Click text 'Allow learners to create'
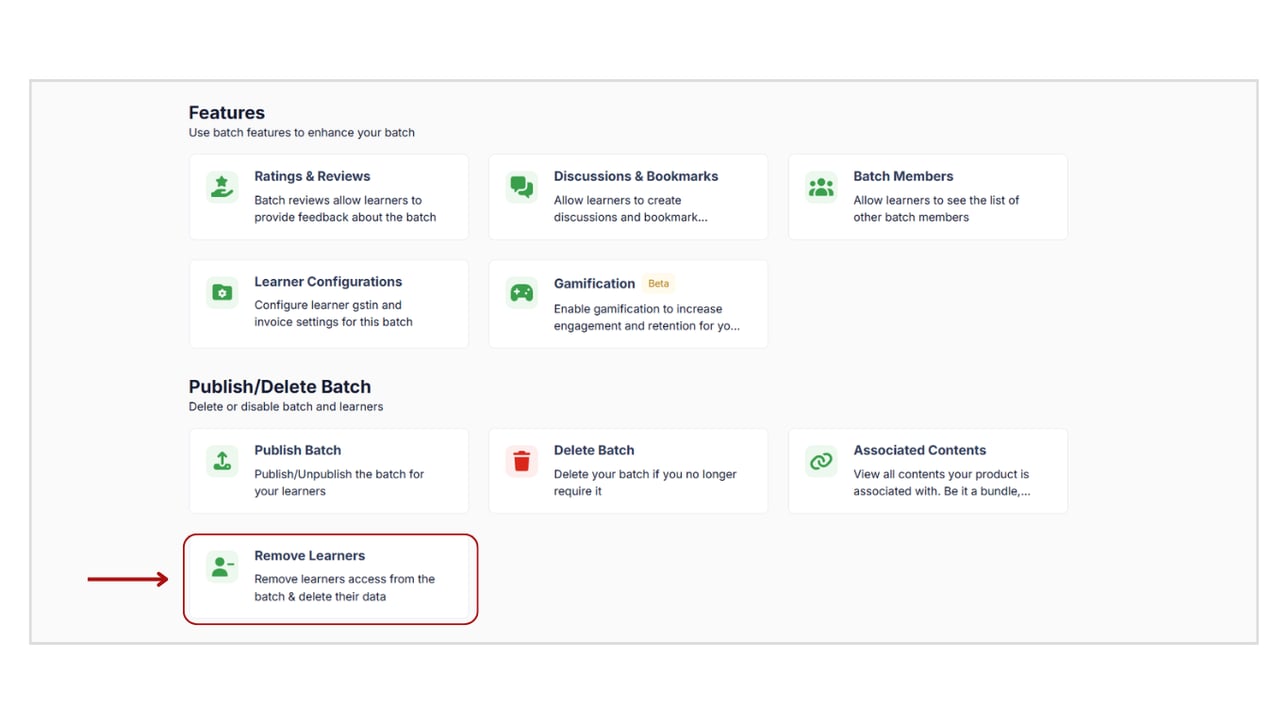This screenshot has width=1288, height=724. (x=618, y=200)
